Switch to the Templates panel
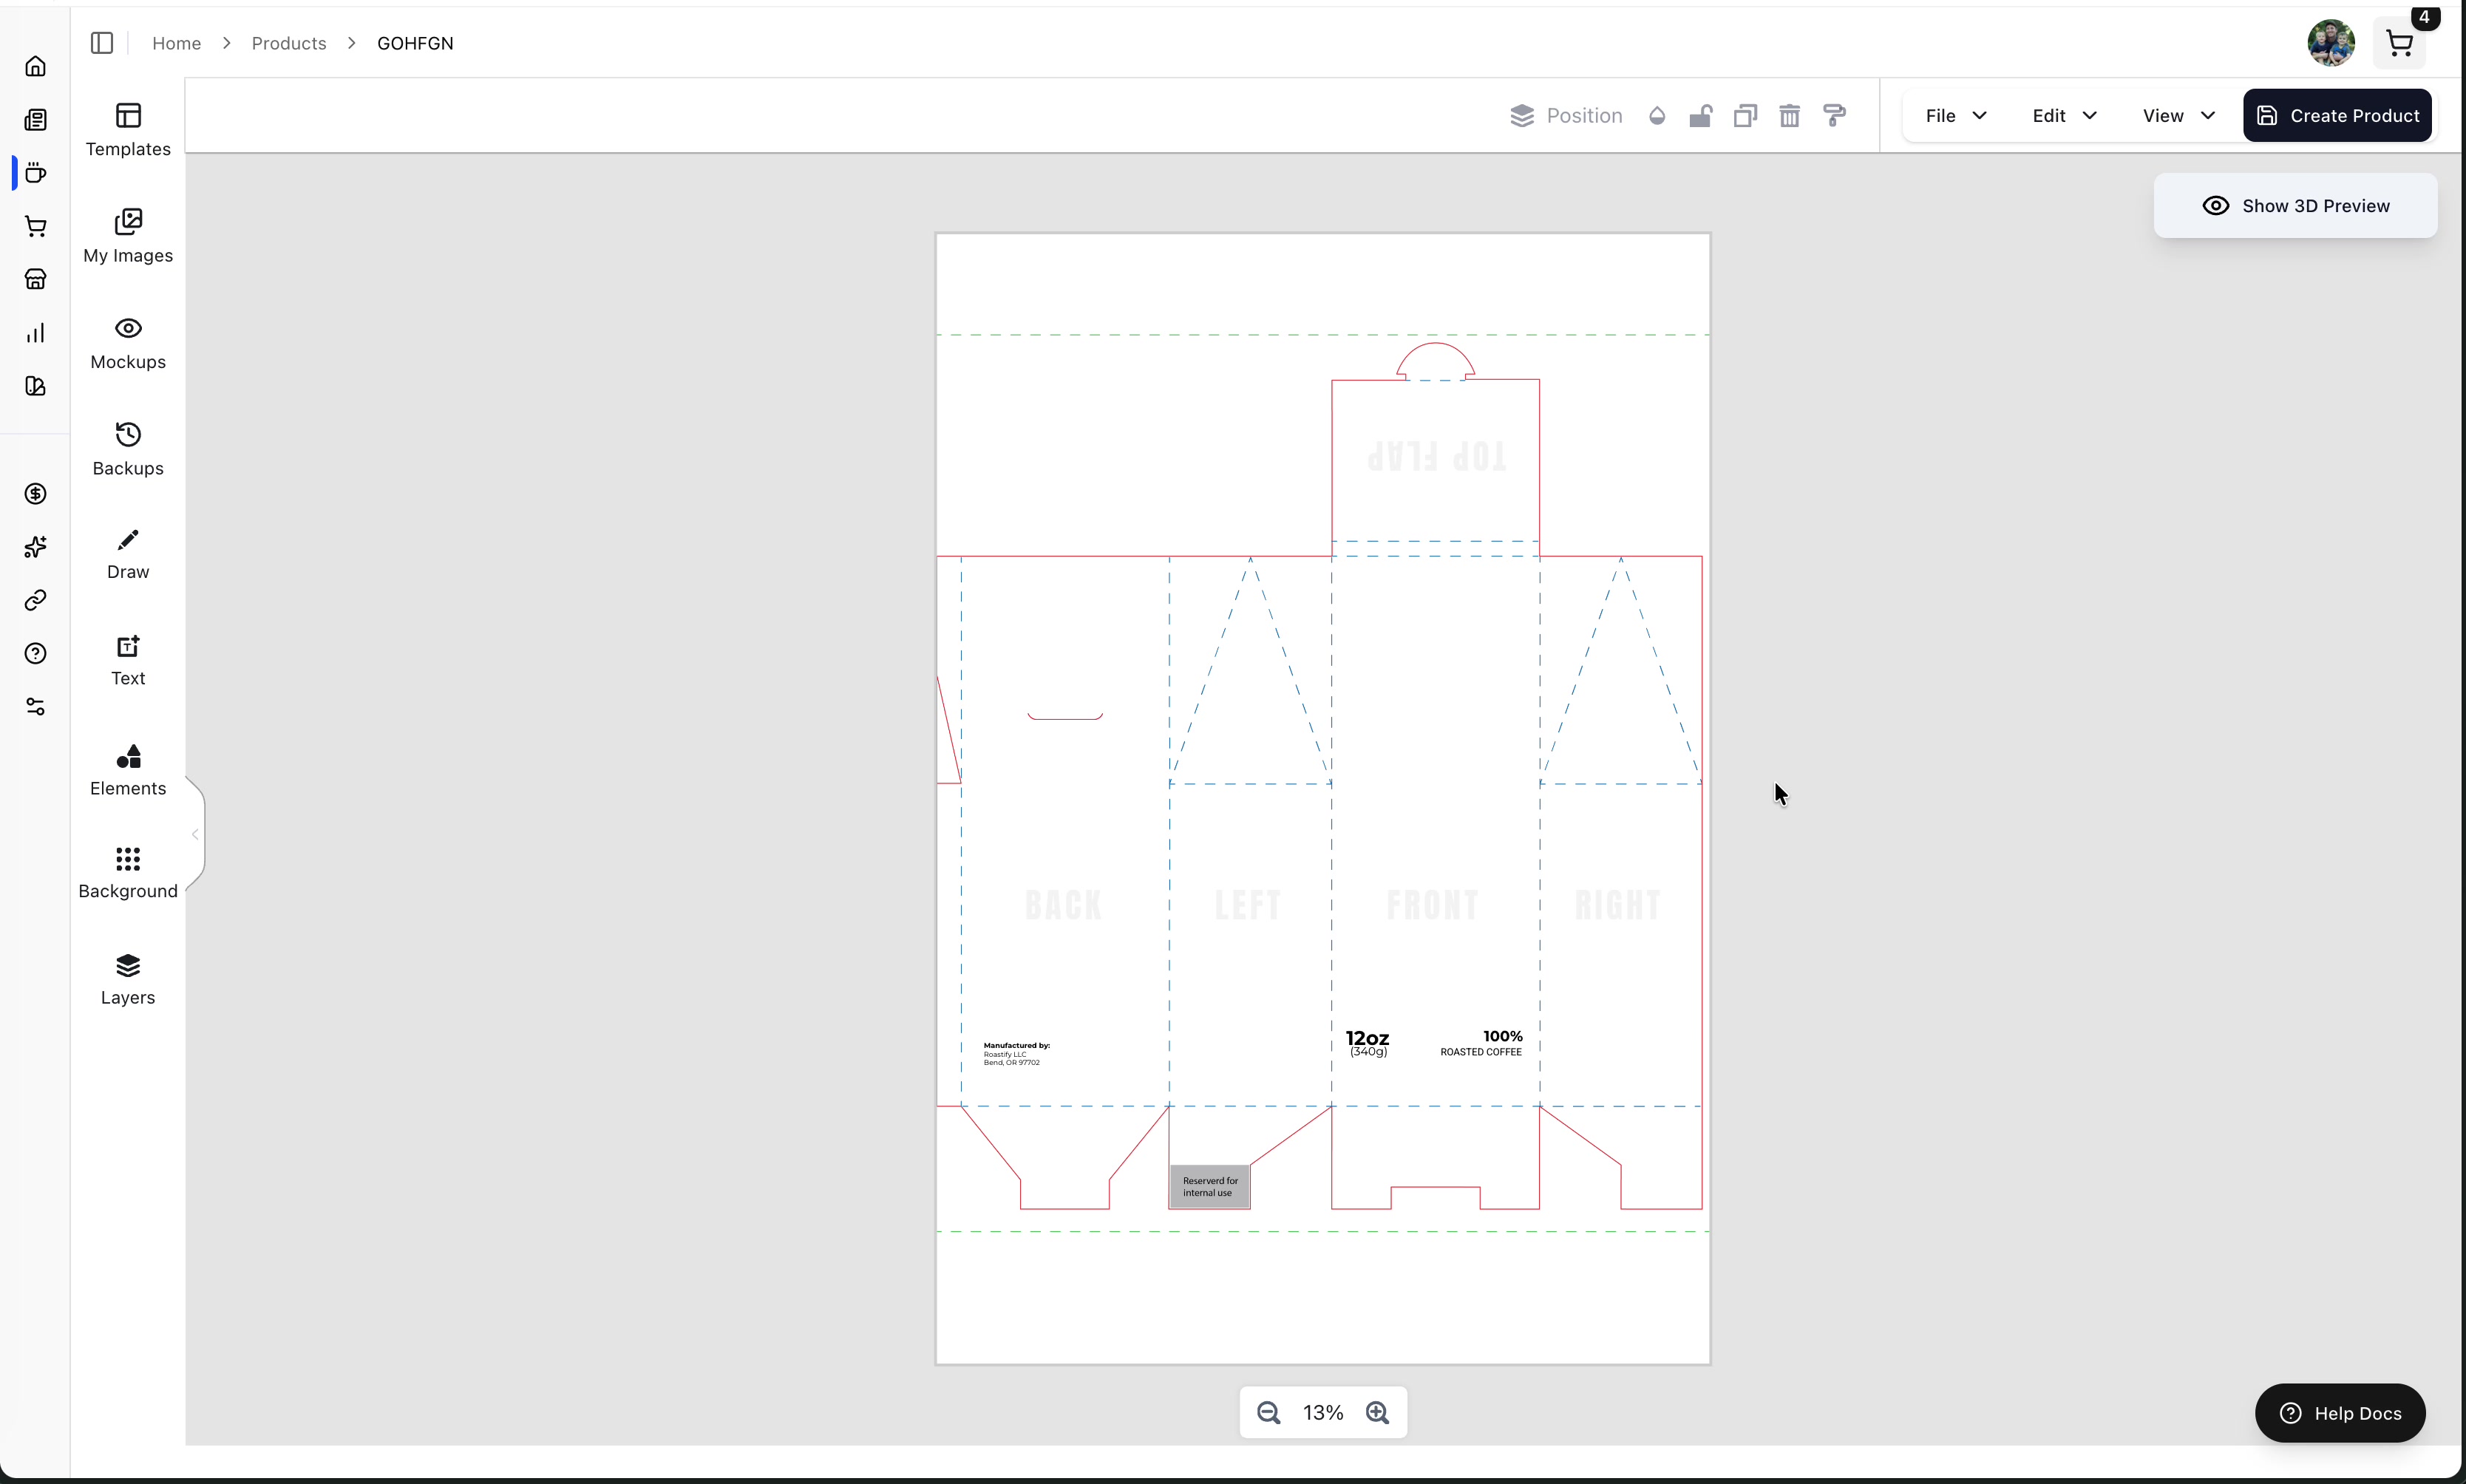The image size is (2466, 1484). (x=128, y=130)
